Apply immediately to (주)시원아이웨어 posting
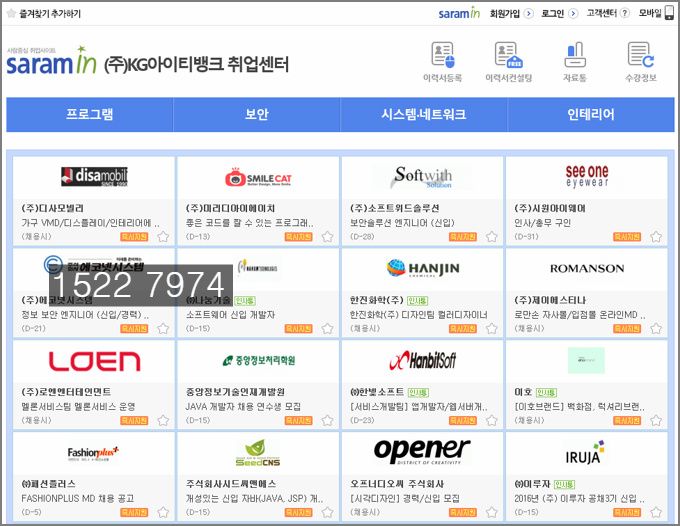Viewport: 680px width, 526px height. click(x=627, y=237)
